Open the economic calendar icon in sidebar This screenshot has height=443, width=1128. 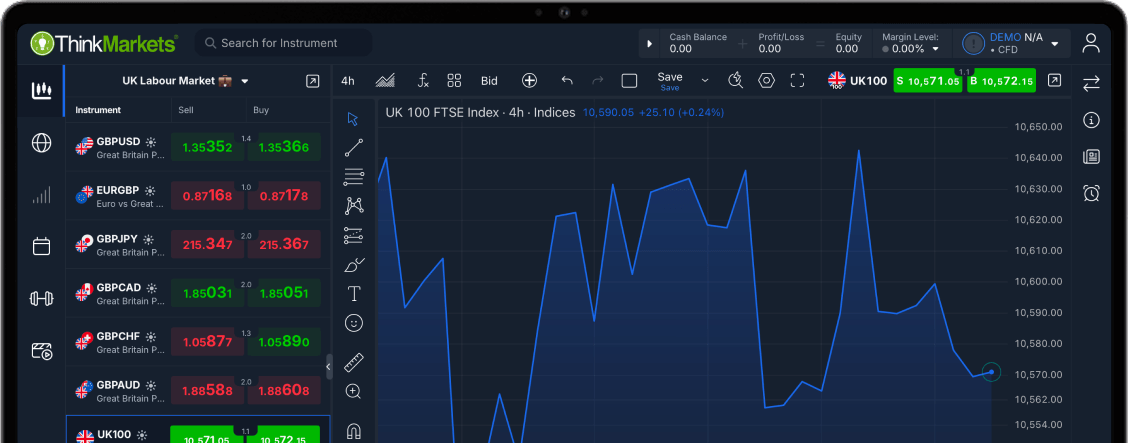pyautogui.click(x=41, y=247)
